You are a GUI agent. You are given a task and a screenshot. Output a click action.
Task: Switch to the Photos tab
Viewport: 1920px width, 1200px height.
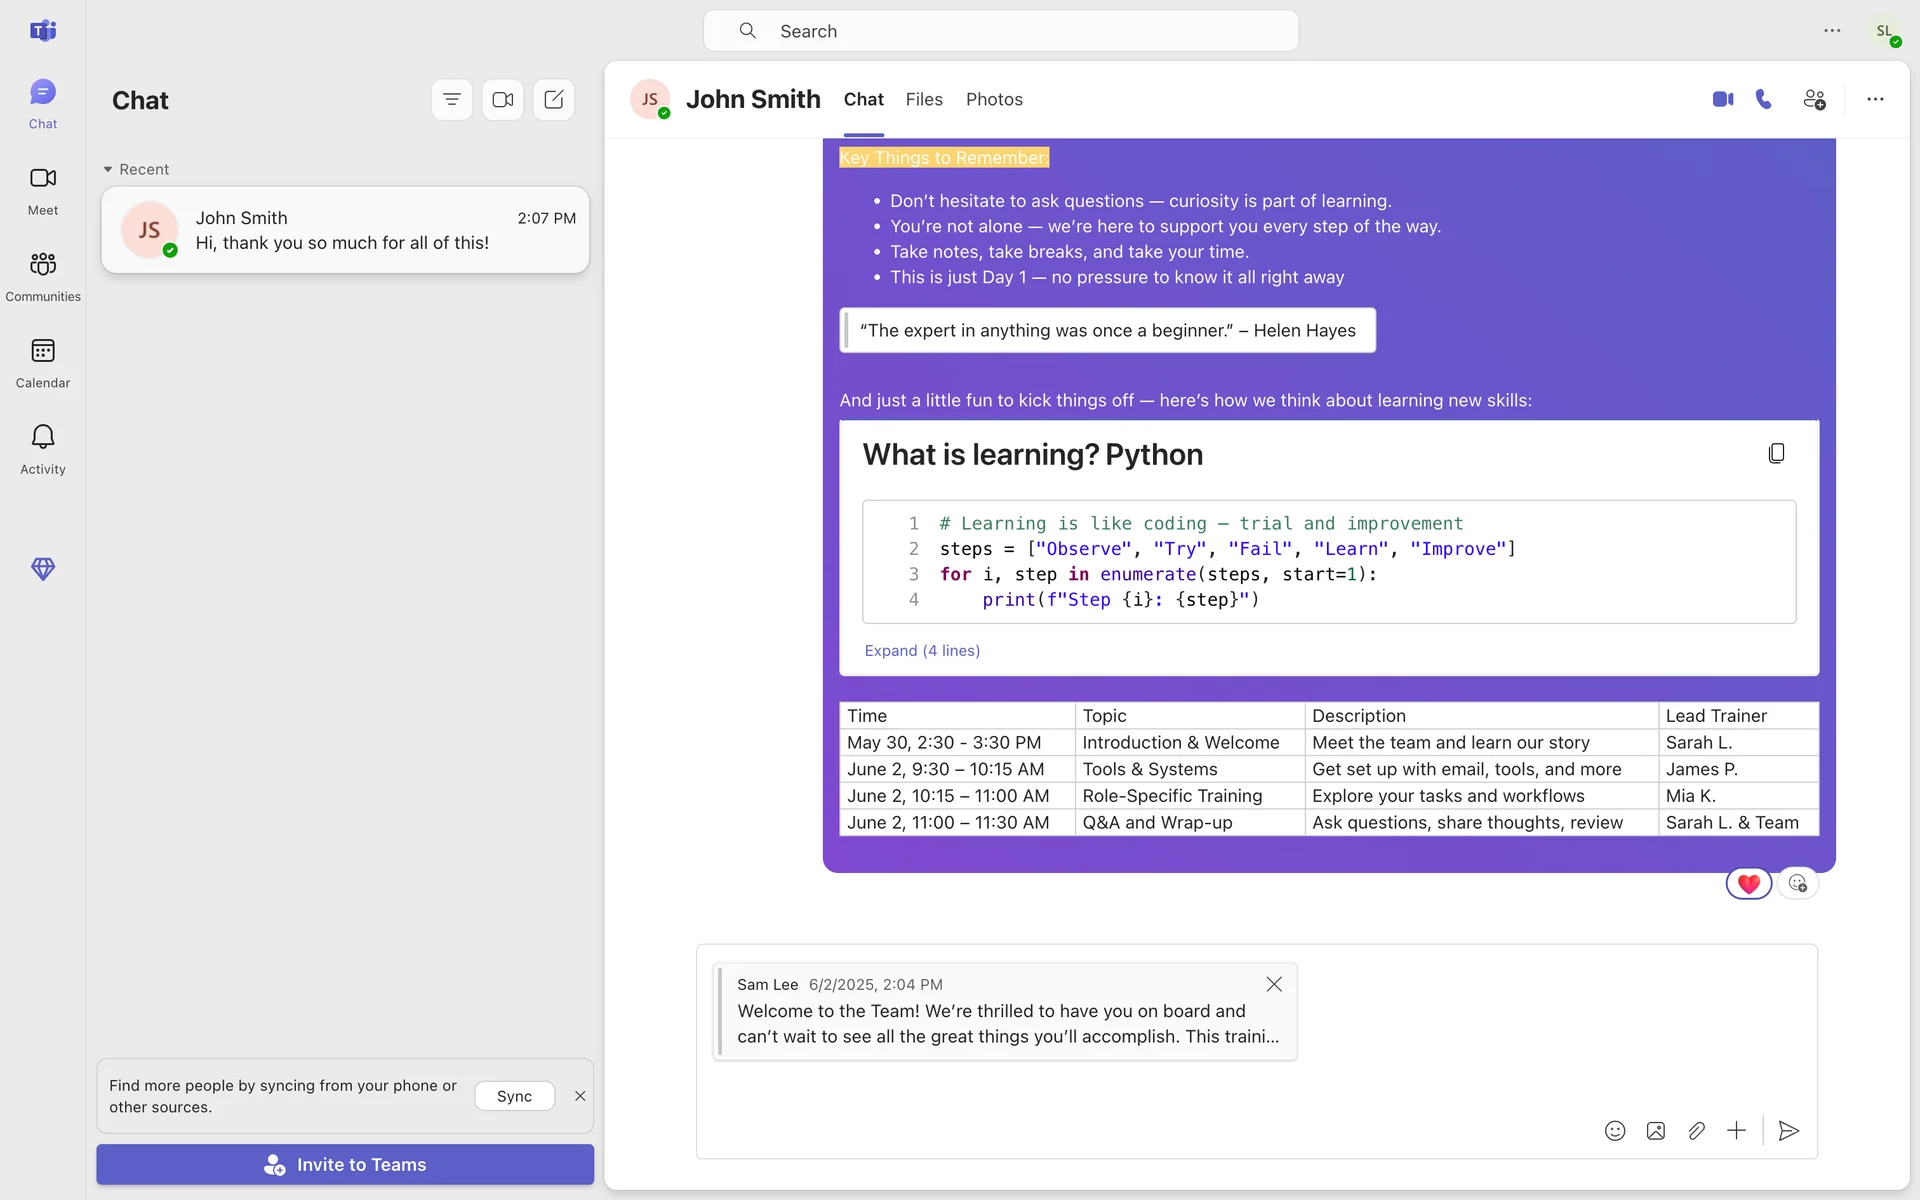click(993, 99)
